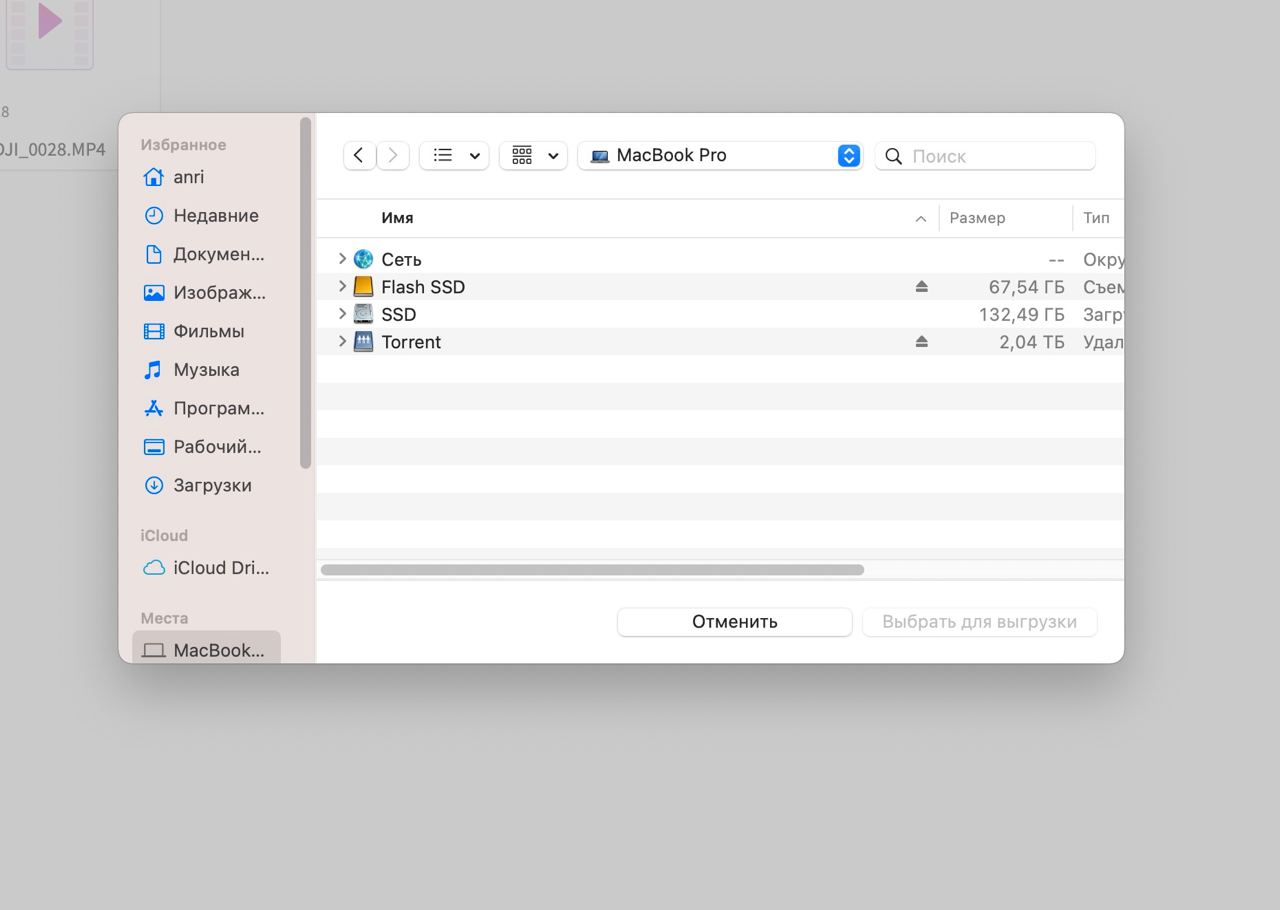Expand the Сеть row

tap(342, 259)
